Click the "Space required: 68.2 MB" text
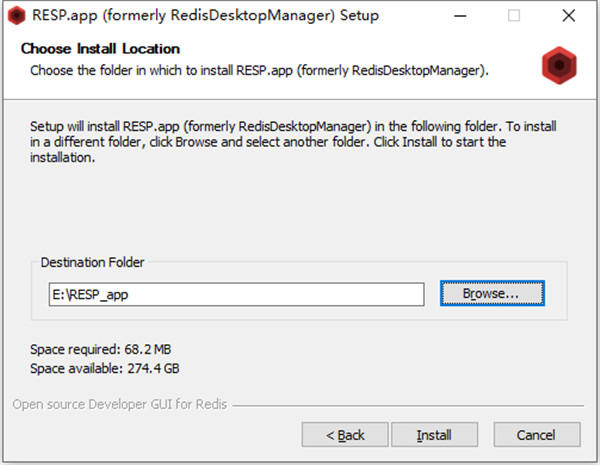 (x=102, y=351)
